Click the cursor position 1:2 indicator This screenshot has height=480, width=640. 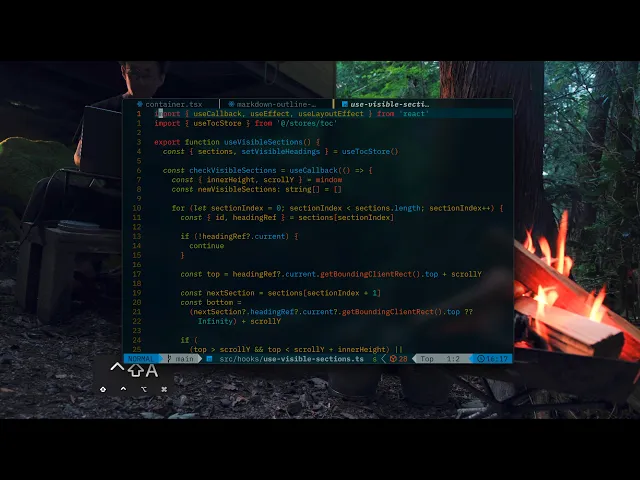(453, 359)
